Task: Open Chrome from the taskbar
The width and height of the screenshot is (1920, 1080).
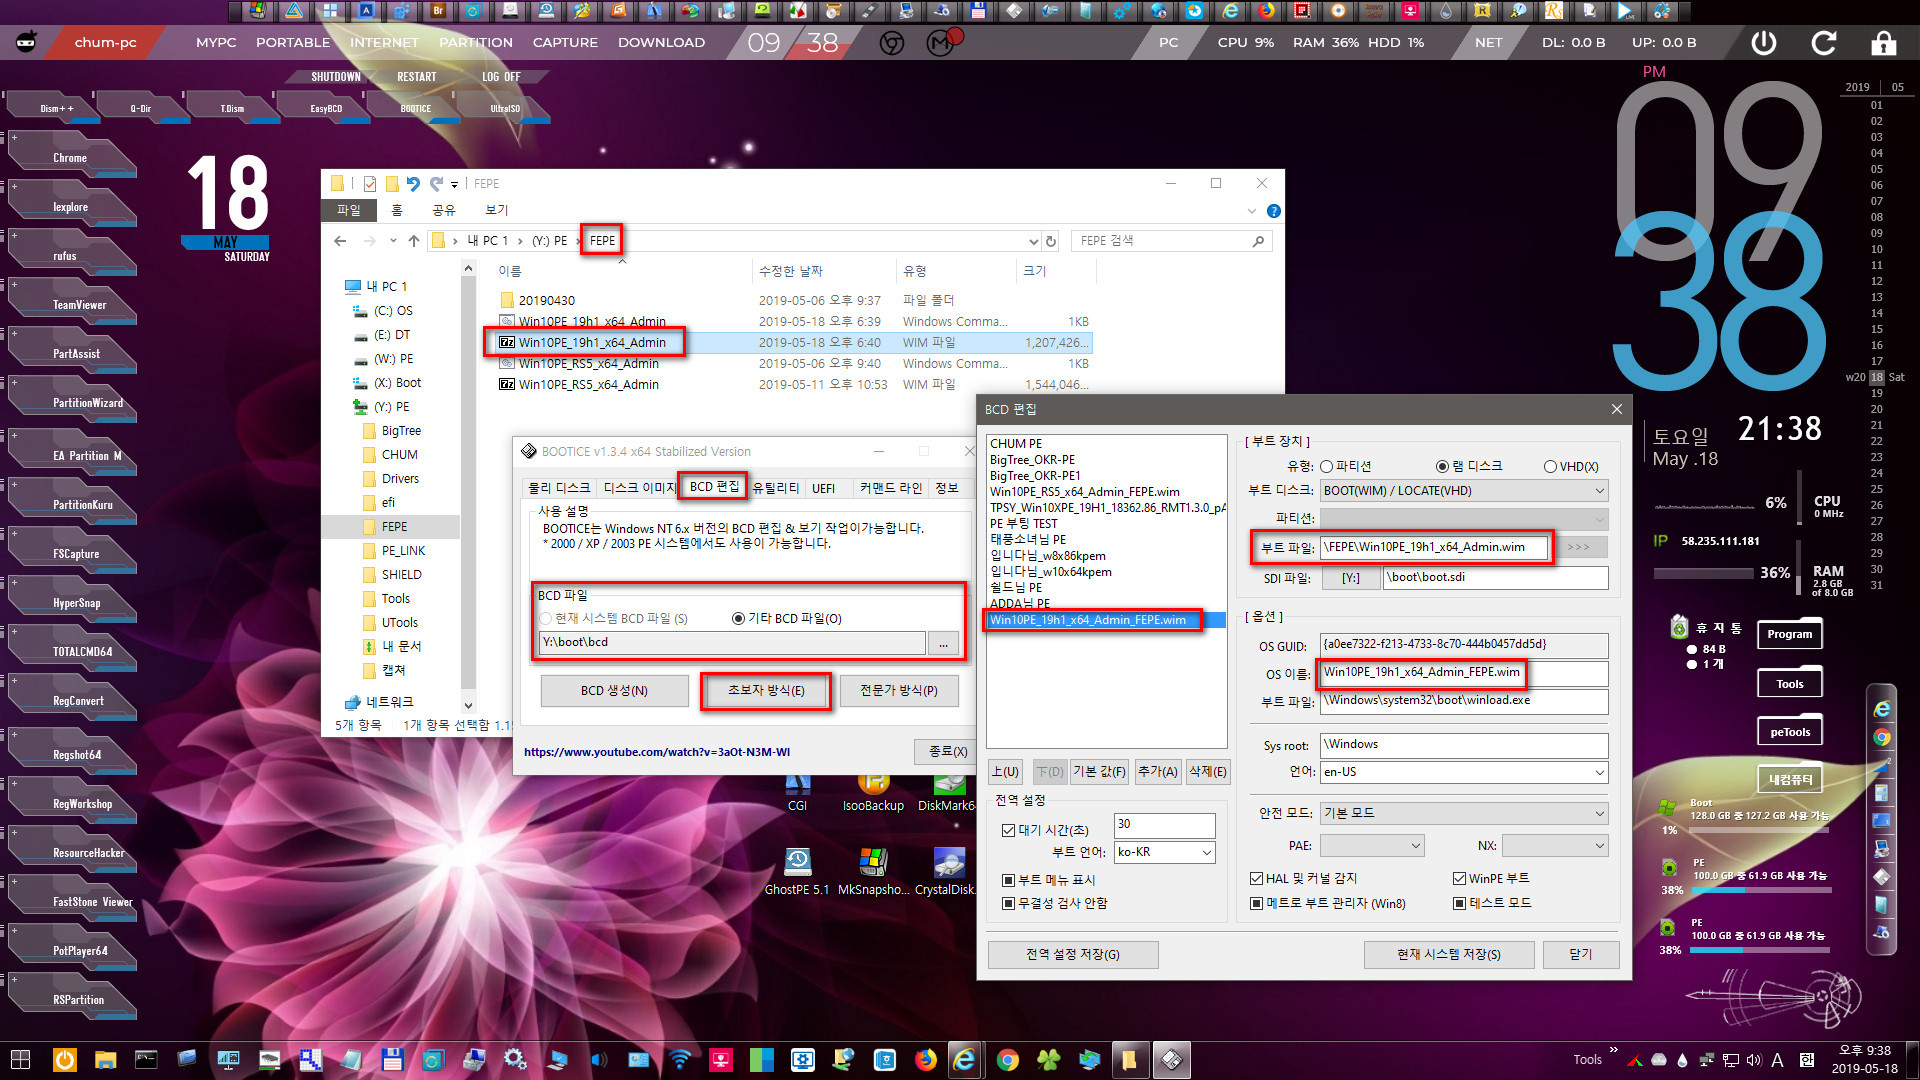Action: [x=1007, y=1059]
